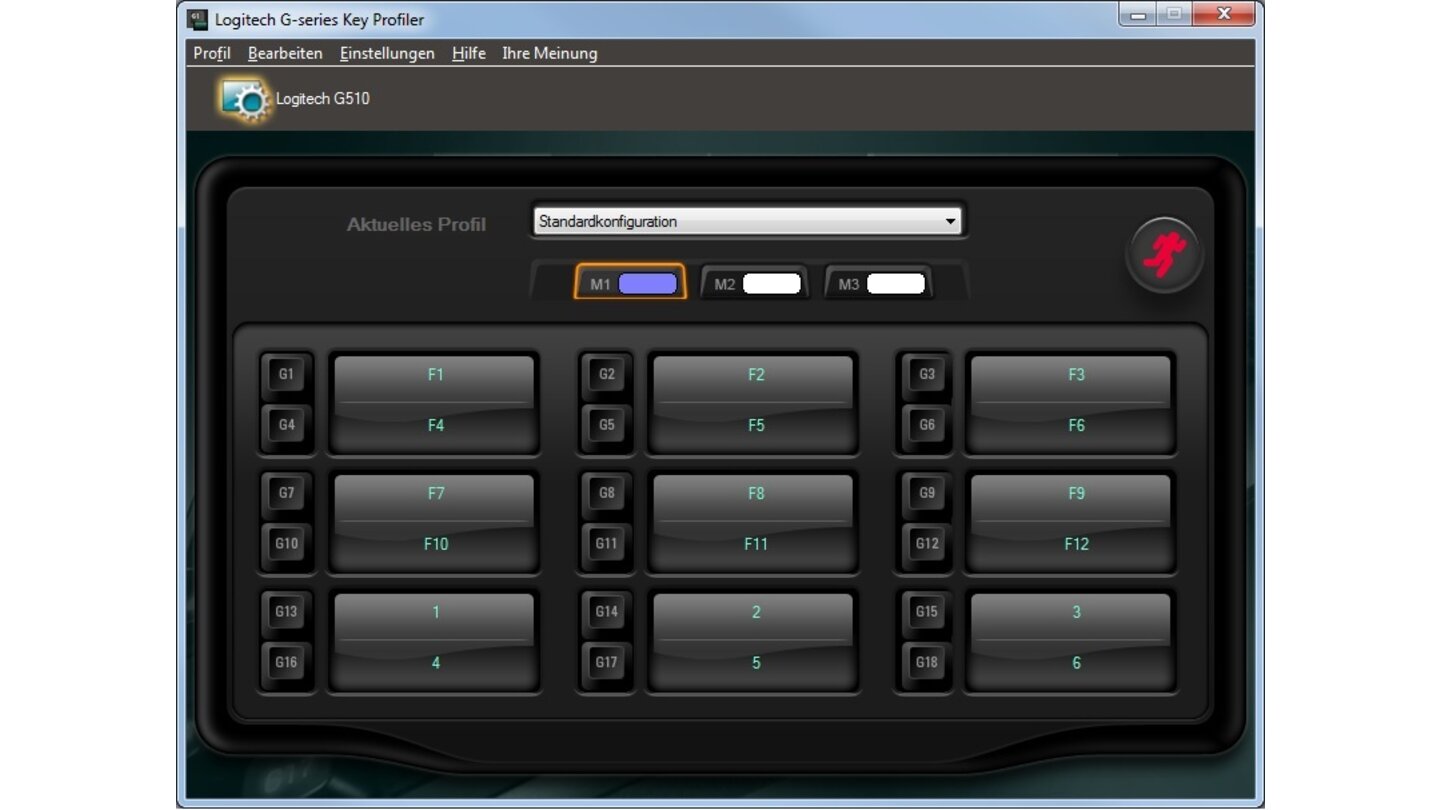Select the G14 key button
This screenshot has height=810, width=1440.
point(607,612)
